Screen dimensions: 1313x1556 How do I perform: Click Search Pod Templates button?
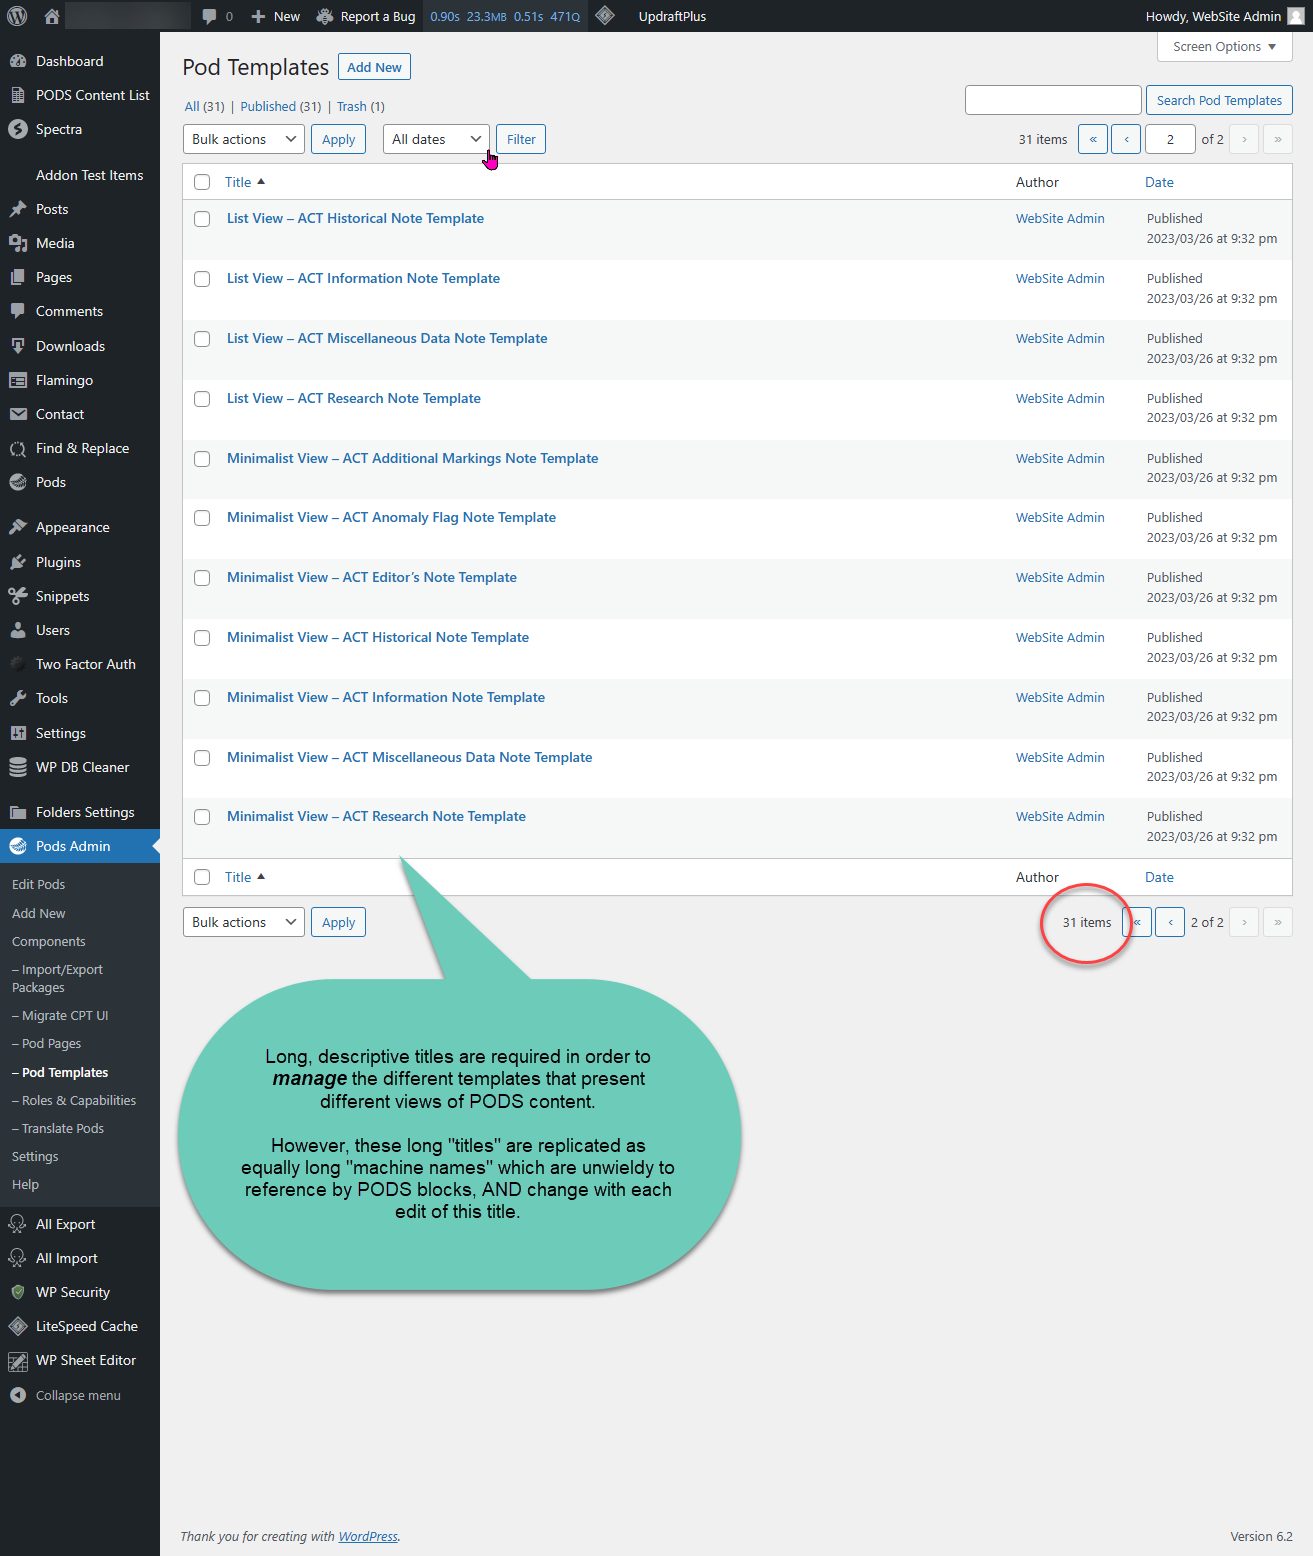1218,100
